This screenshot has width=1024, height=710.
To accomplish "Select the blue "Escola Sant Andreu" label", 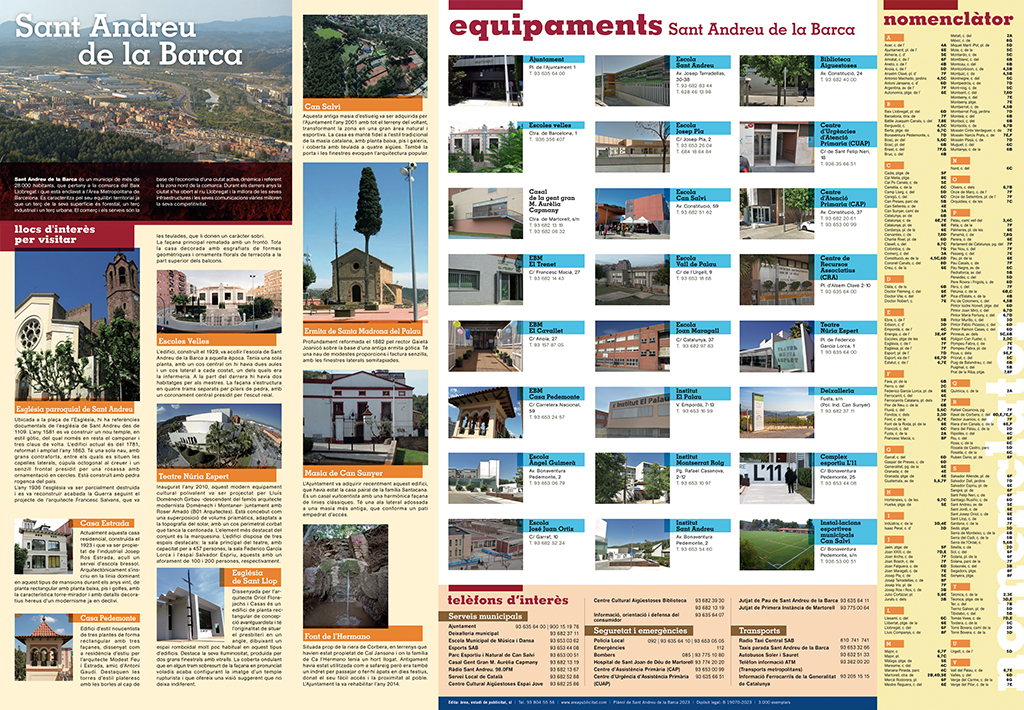I will tap(702, 62).
